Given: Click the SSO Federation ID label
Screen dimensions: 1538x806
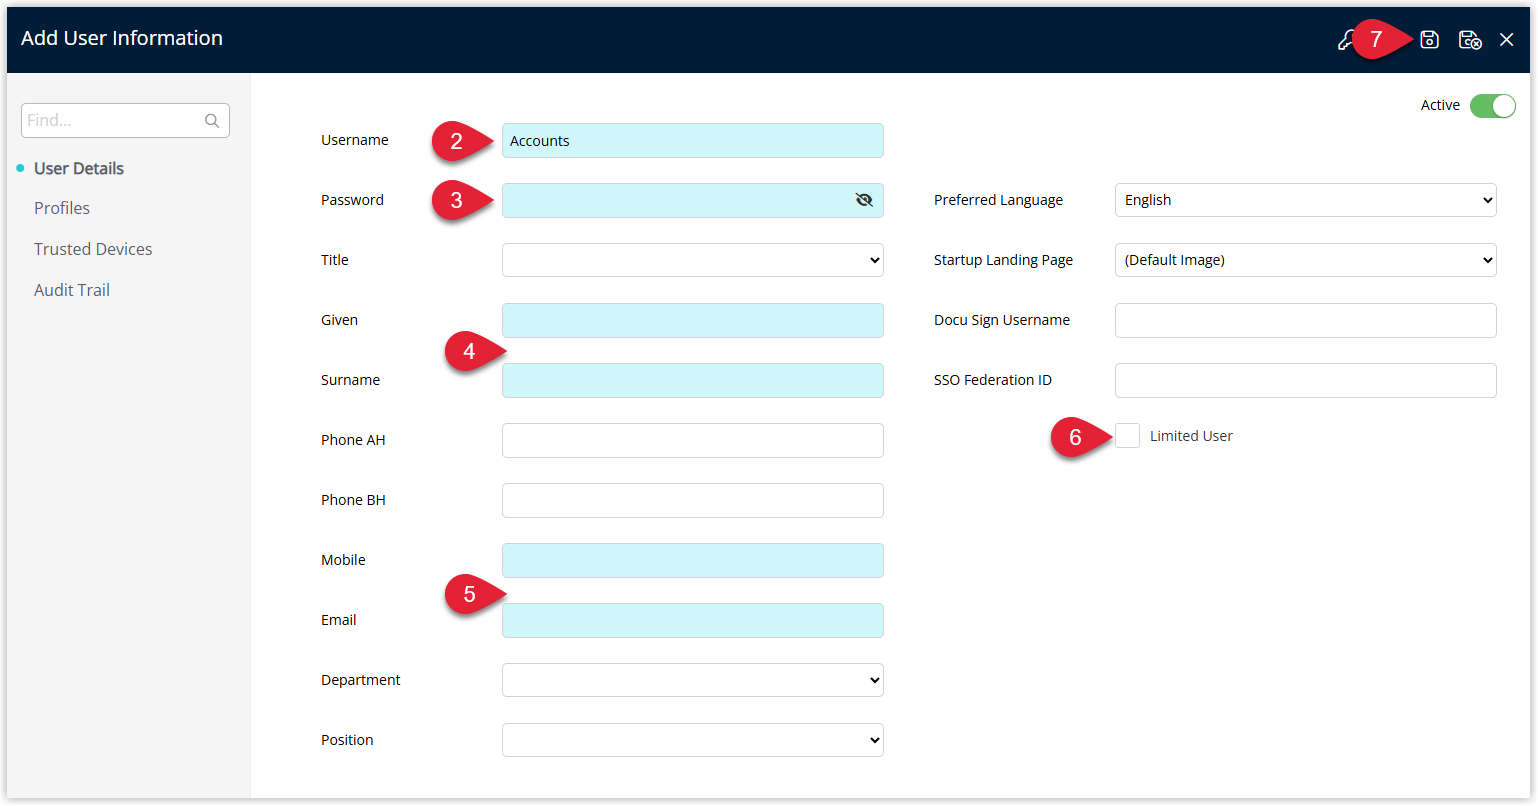Looking at the screenshot, I should [x=993, y=380].
